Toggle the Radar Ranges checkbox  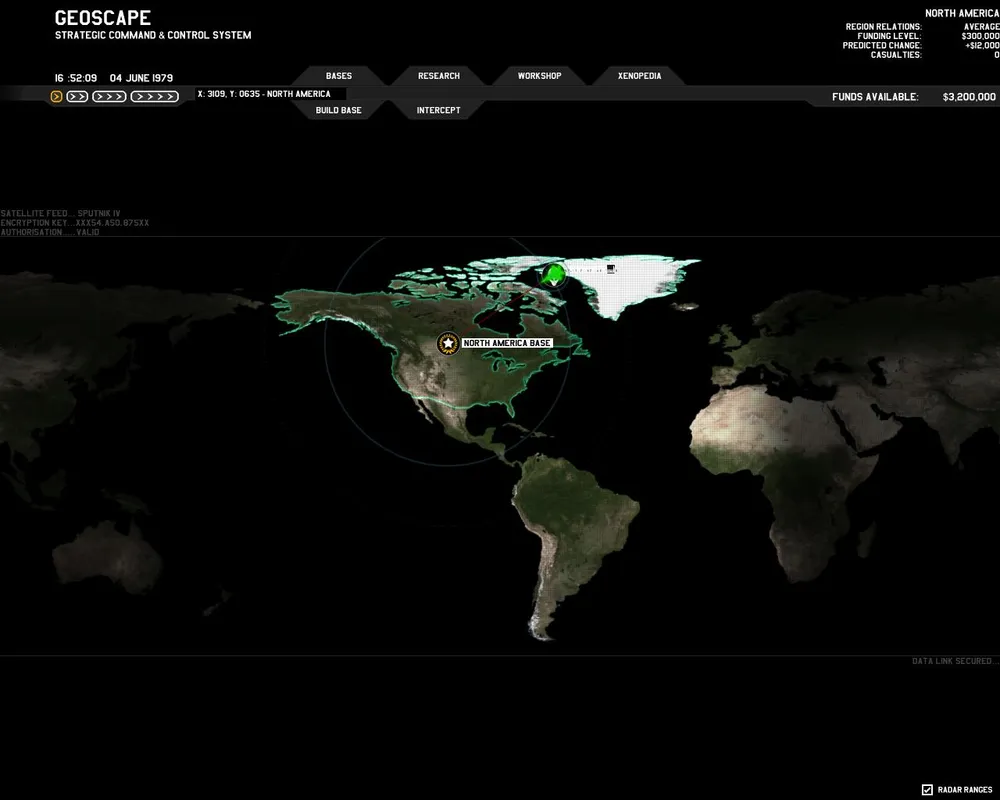pyautogui.click(x=927, y=790)
